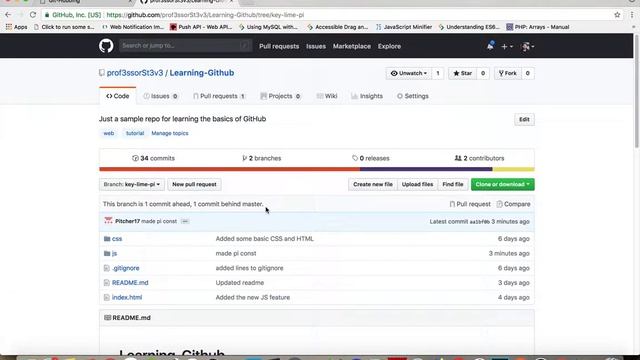This screenshot has height=360, width=640.
Task: Open the Apps bookmarks shortcut
Action: coord(16,27)
